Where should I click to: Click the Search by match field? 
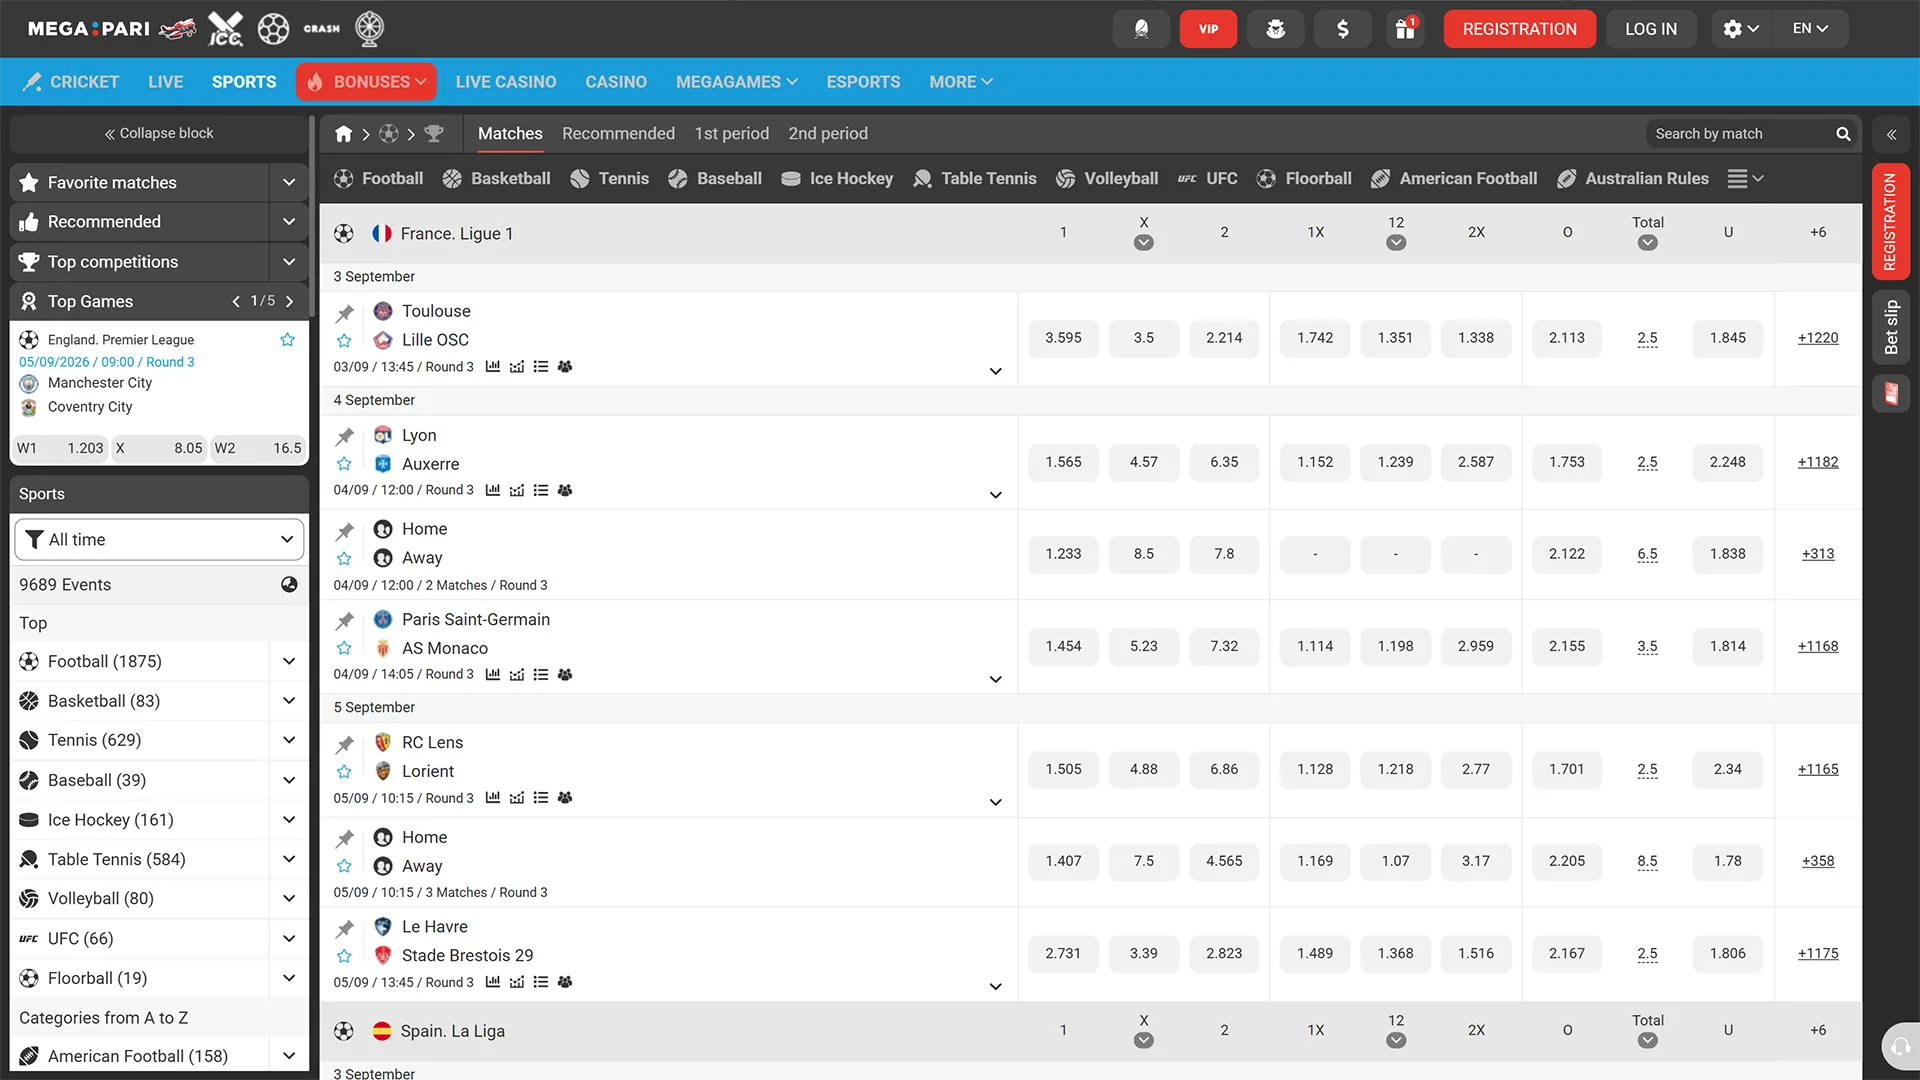(x=1740, y=133)
